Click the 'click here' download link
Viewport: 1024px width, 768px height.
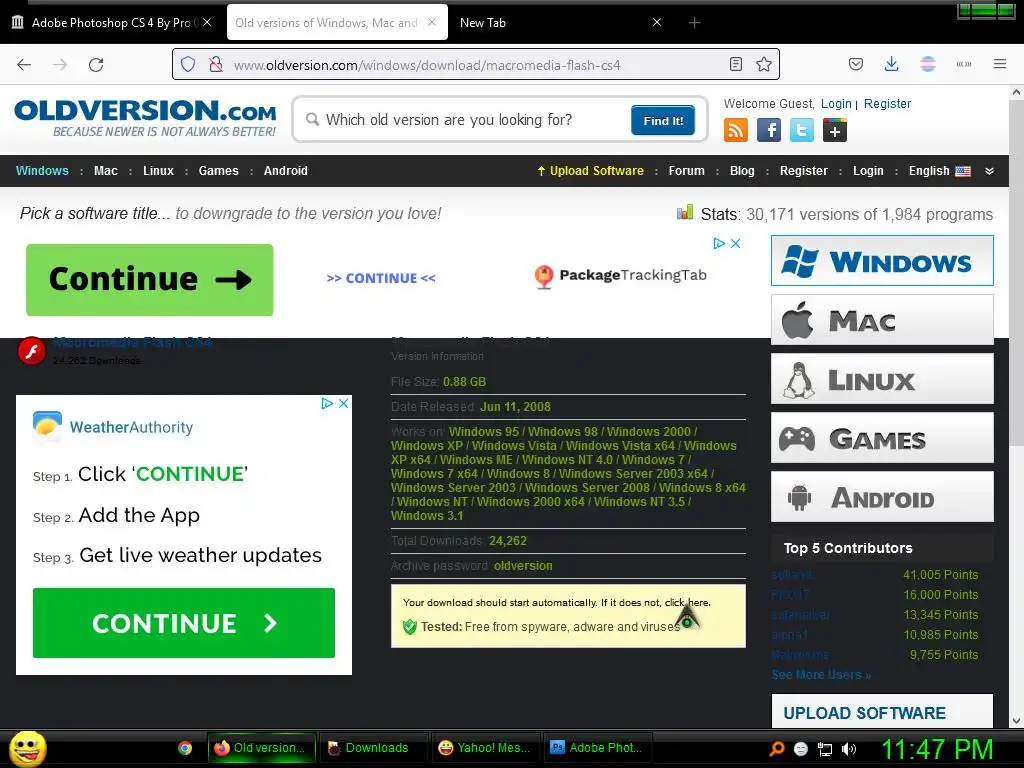pyautogui.click(x=687, y=603)
